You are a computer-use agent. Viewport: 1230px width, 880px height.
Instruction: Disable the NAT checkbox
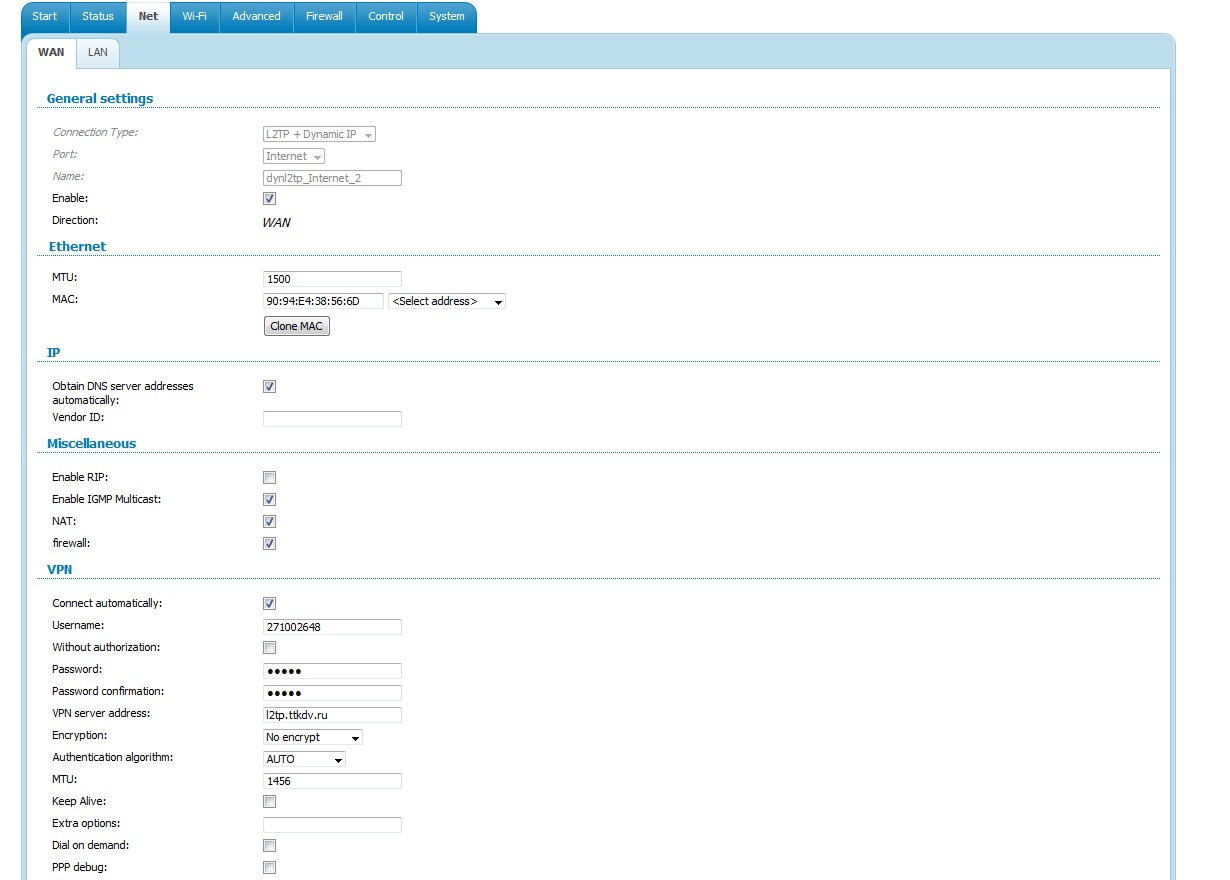(269, 522)
